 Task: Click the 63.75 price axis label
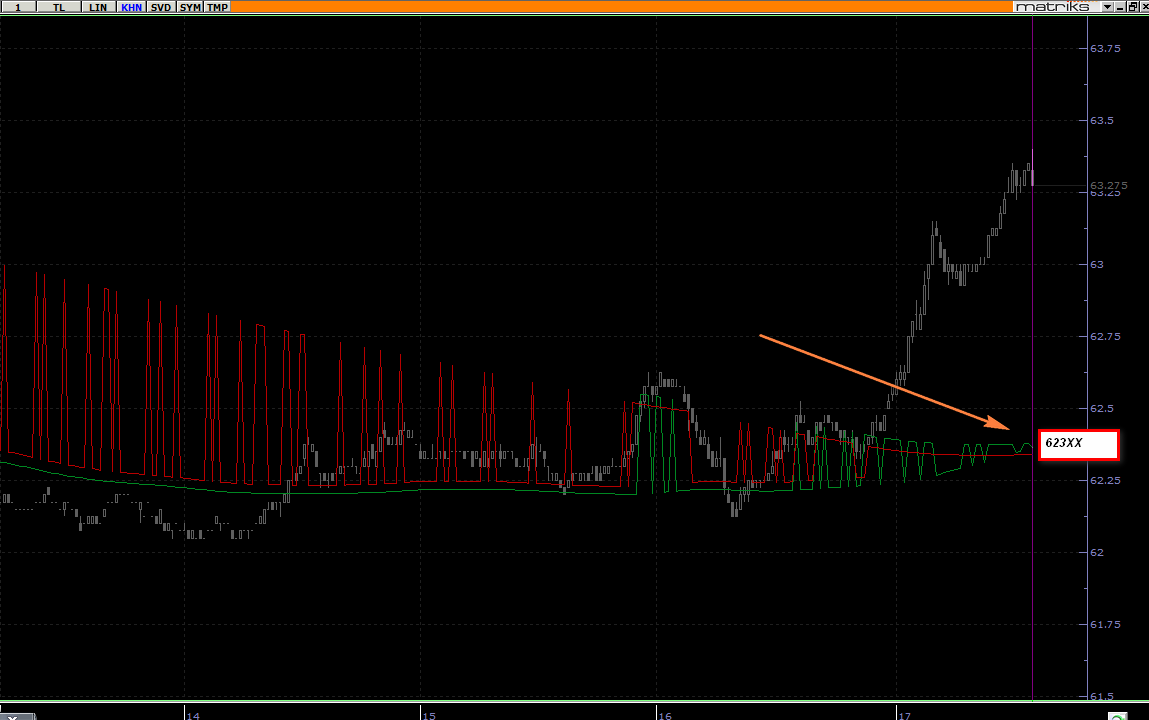click(x=1105, y=48)
